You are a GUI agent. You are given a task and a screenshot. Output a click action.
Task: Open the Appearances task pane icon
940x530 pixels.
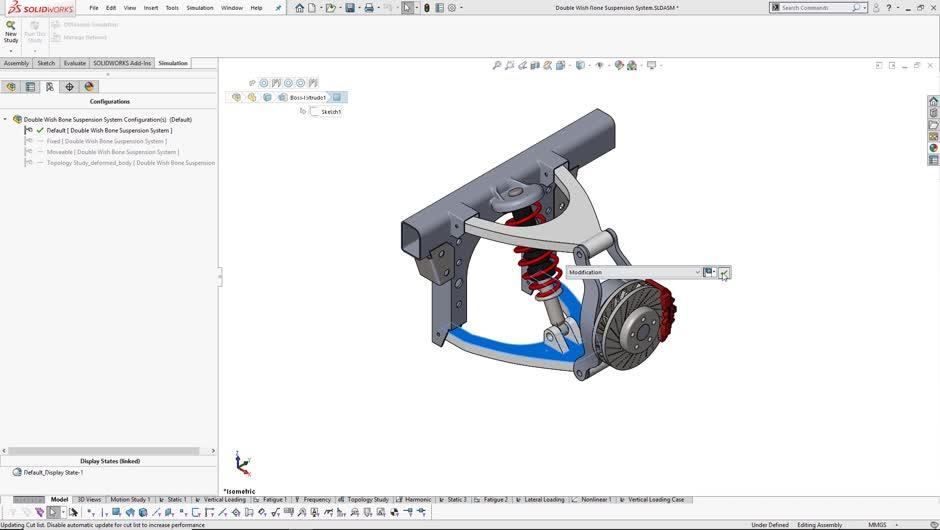coord(933,148)
